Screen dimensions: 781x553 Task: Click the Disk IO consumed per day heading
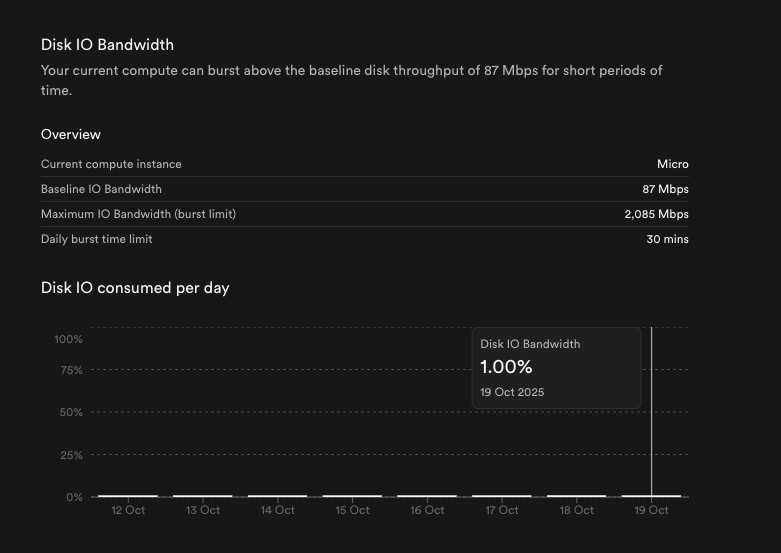[x=135, y=288]
